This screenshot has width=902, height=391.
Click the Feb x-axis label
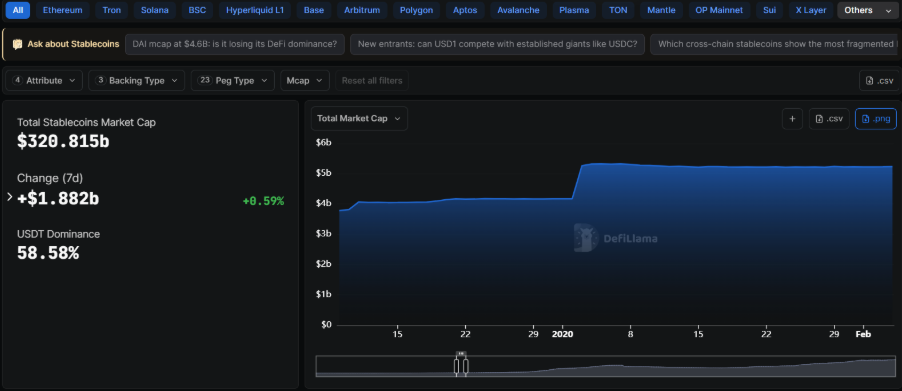[x=863, y=334]
